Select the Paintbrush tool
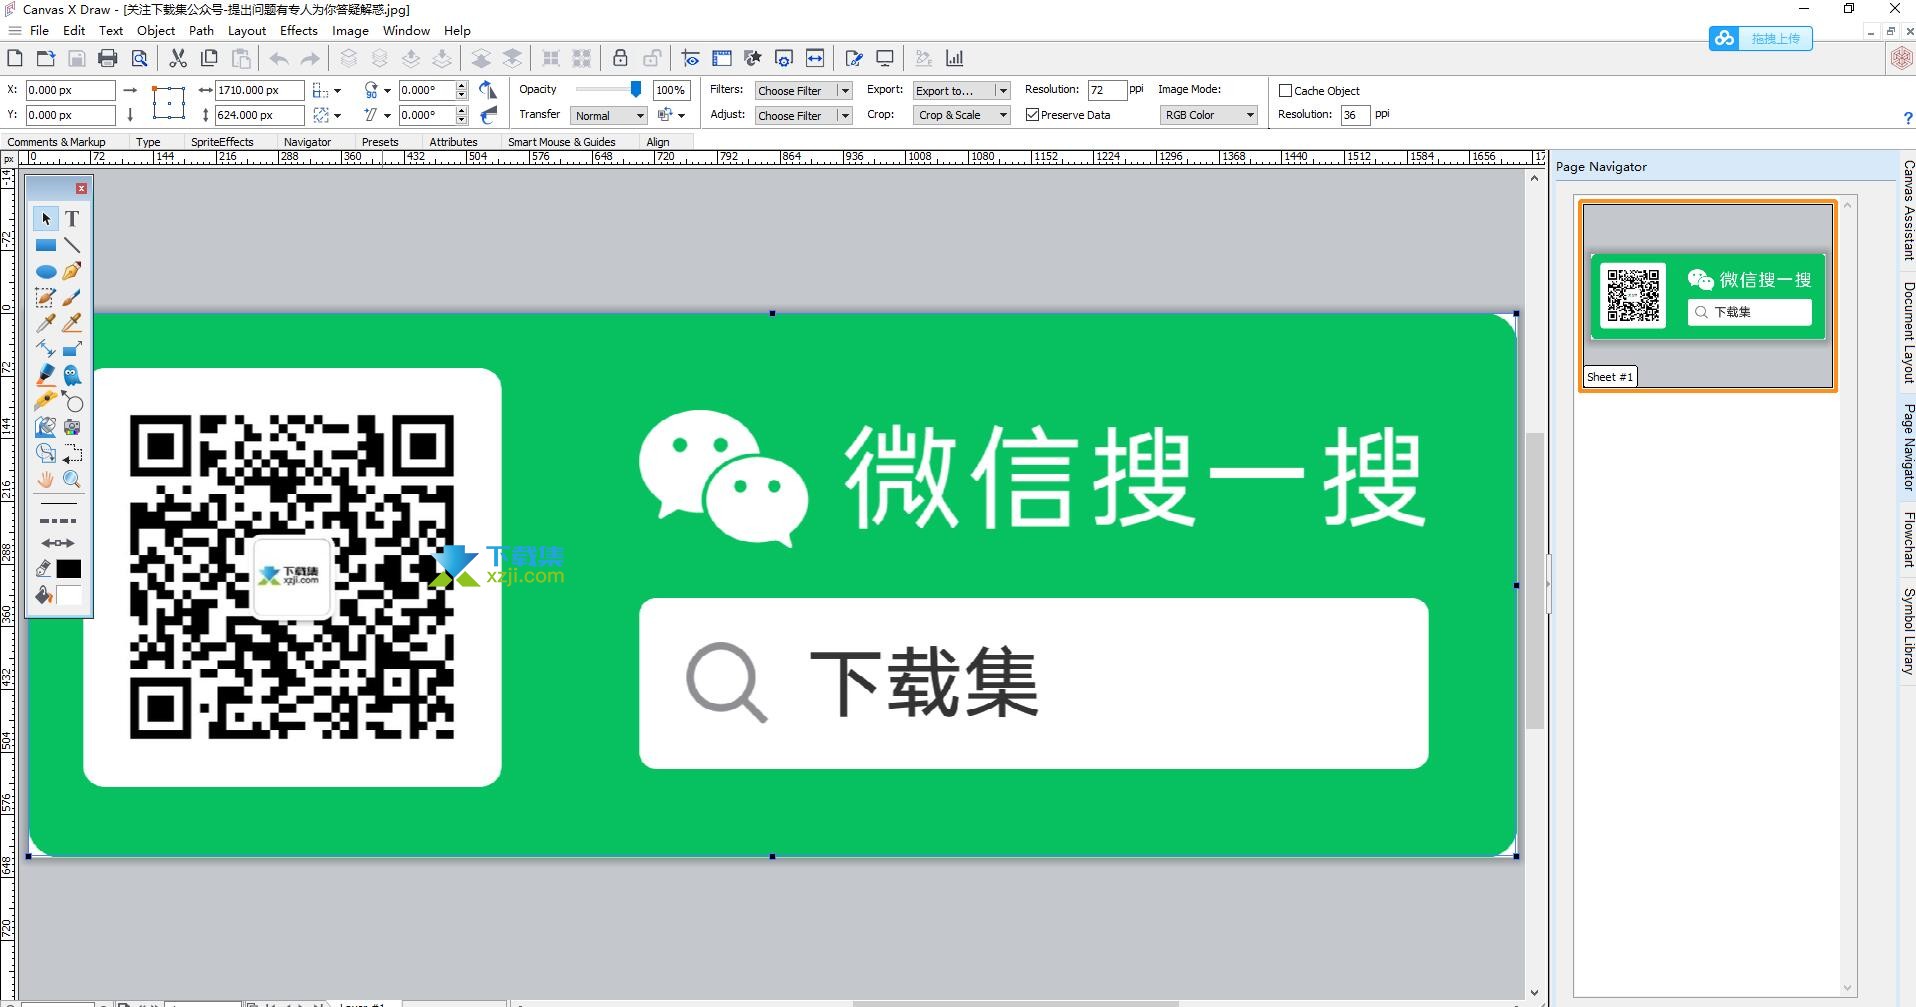 (x=72, y=297)
